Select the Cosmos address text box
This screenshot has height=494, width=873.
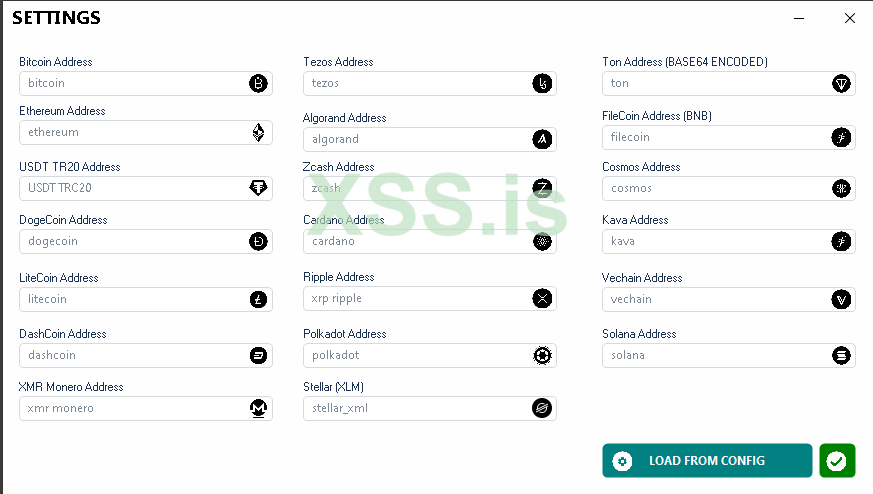pyautogui.click(x=716, y=187)
